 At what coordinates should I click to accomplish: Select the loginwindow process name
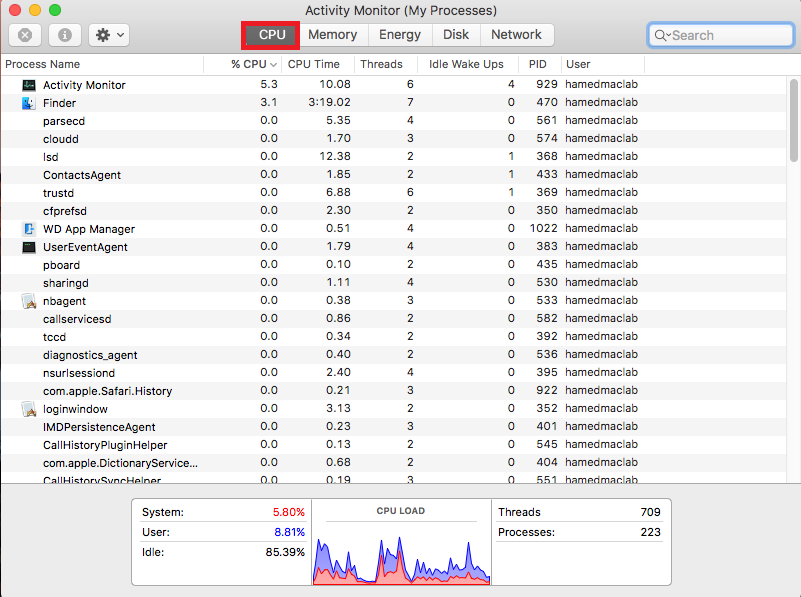pos(75,409)
